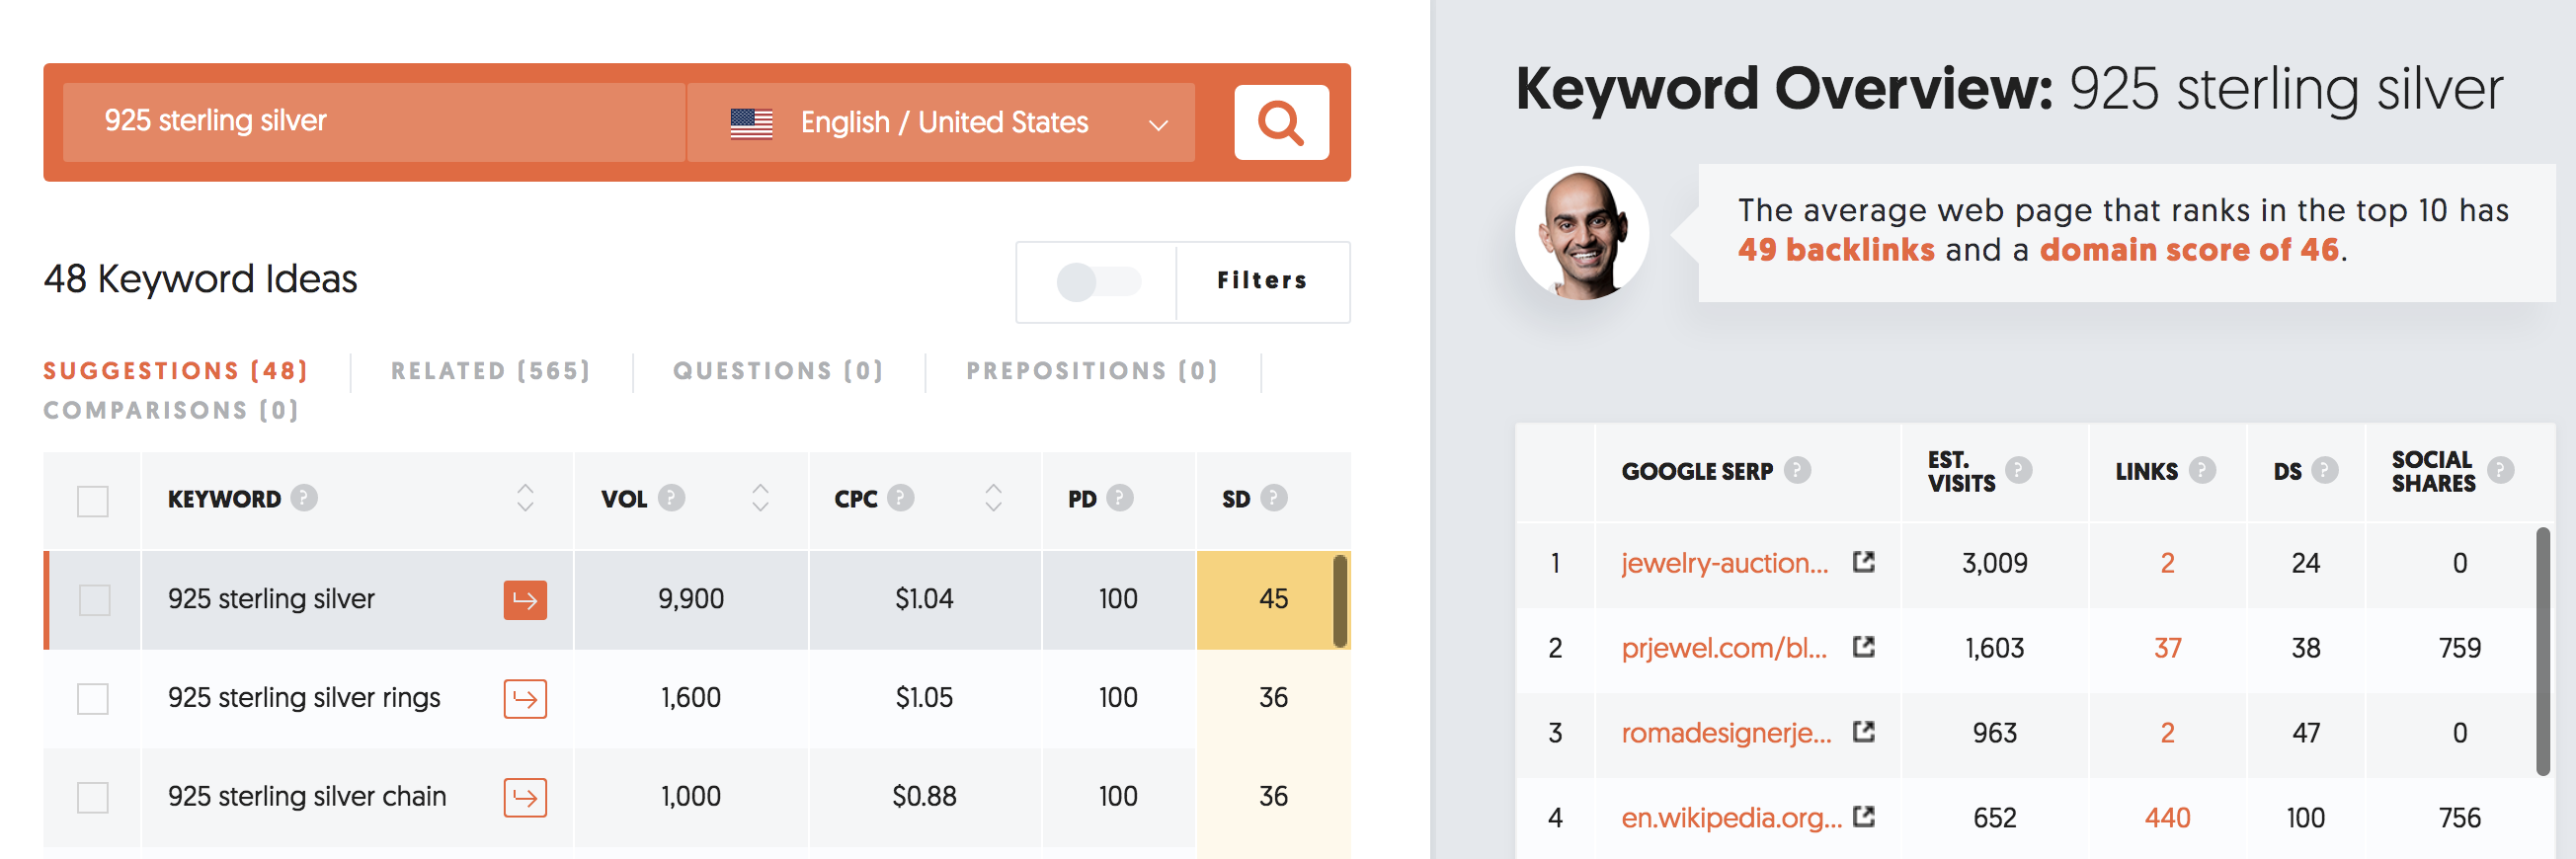Click external link icon beside en.wikipedia.org result
This screenshot has height=859, width=2576.
1863,816
